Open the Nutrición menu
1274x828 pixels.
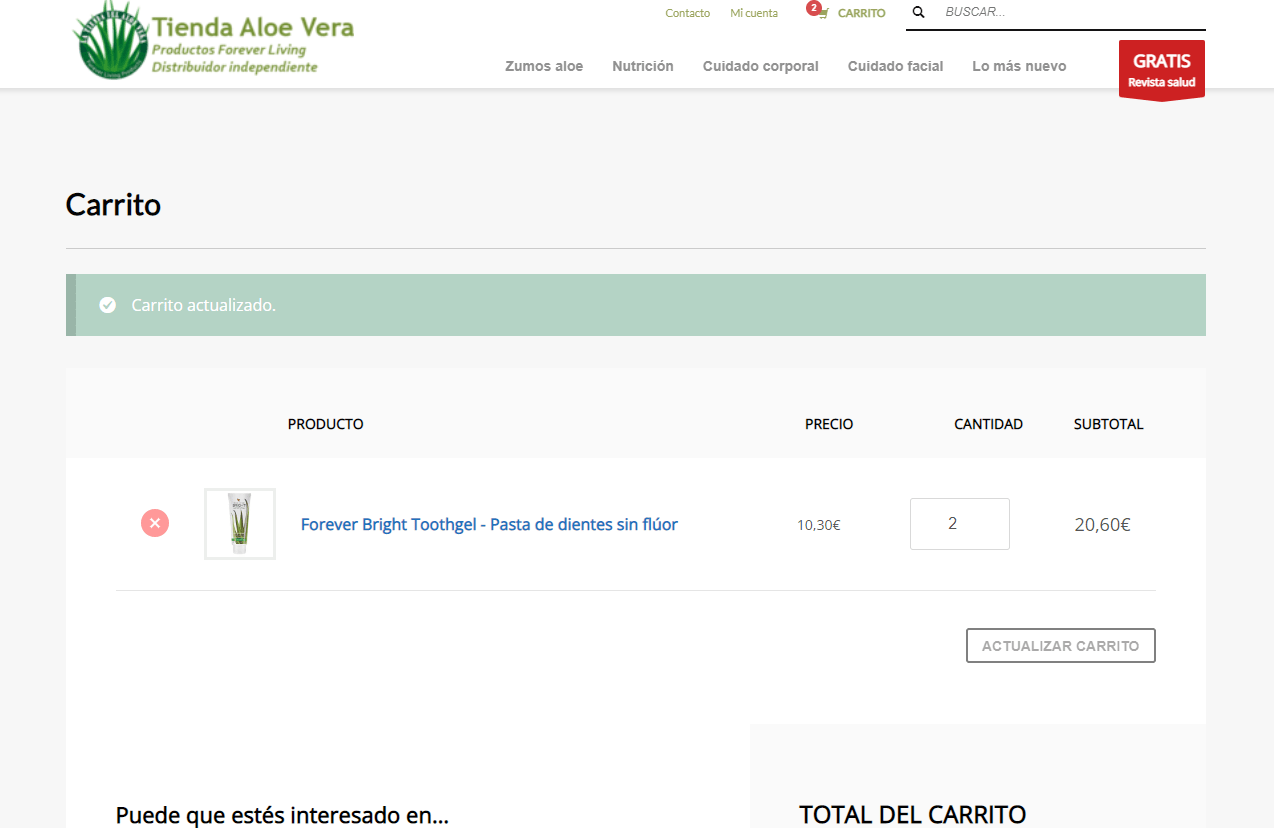click(643, 66)
